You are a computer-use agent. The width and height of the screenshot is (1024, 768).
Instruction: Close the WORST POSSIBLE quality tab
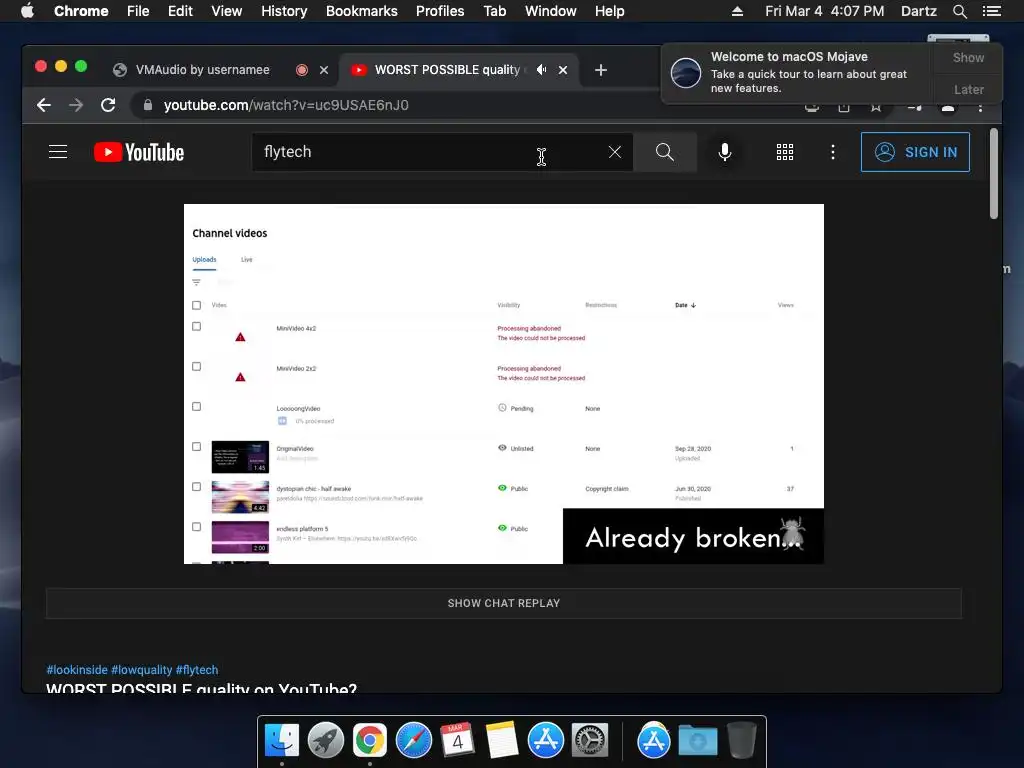tap(563, 70)
